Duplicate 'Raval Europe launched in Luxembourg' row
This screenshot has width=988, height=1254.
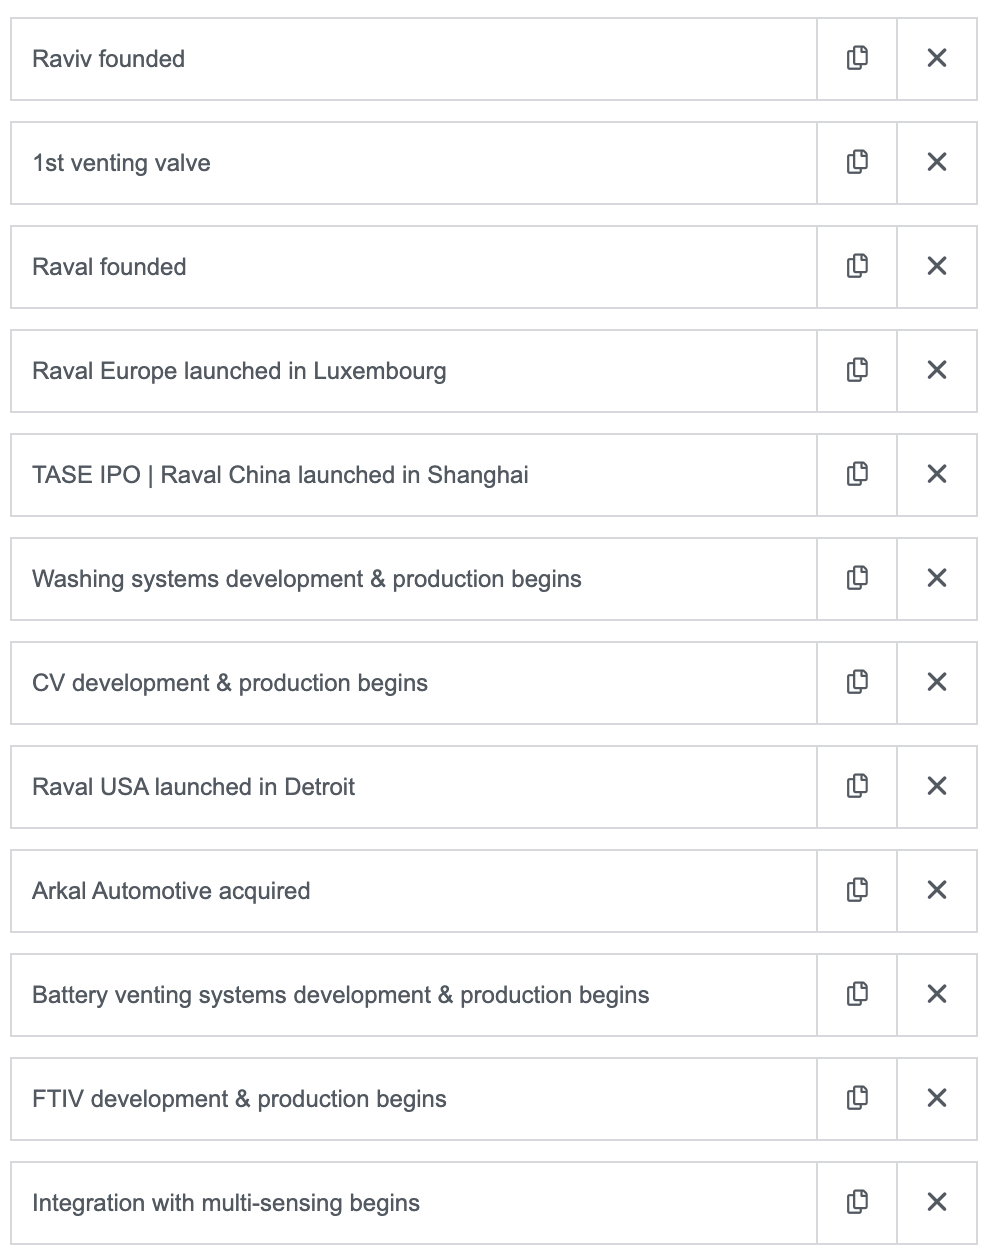coord(857,370)
